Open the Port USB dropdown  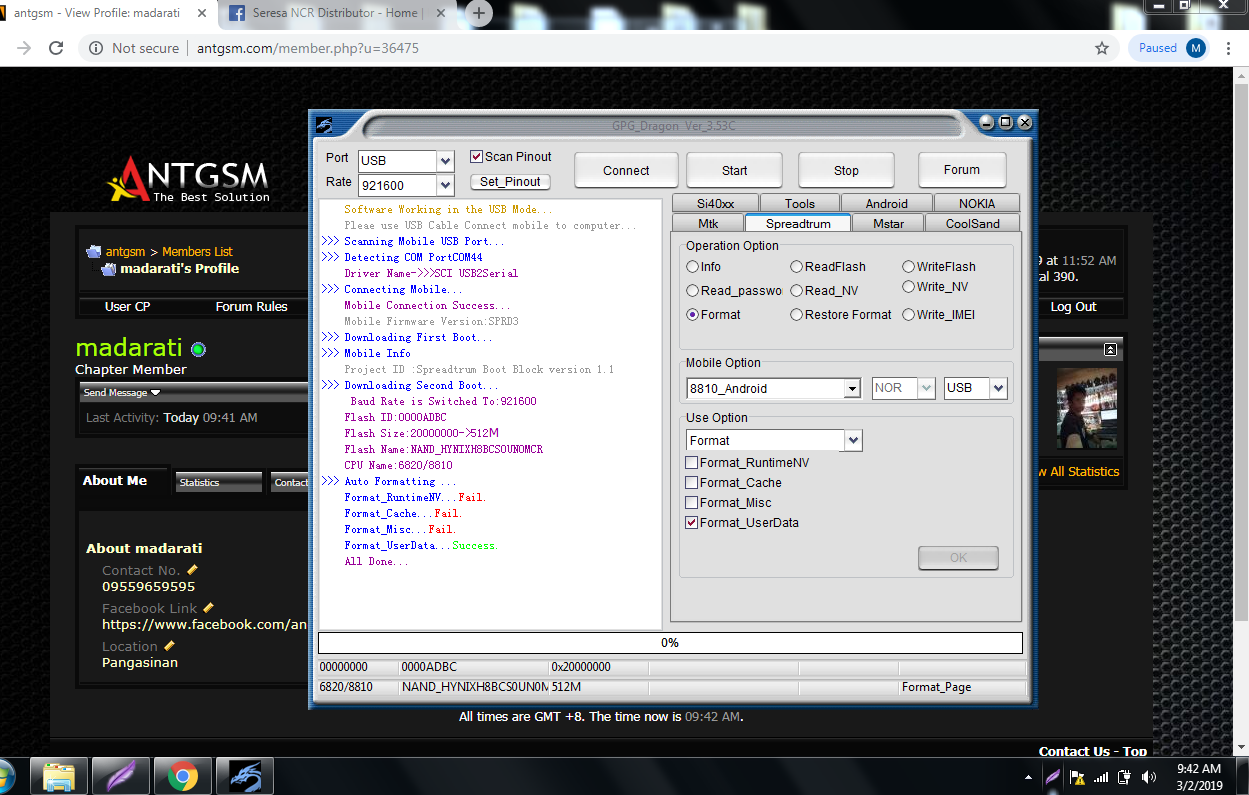click(x=446, y=161)
